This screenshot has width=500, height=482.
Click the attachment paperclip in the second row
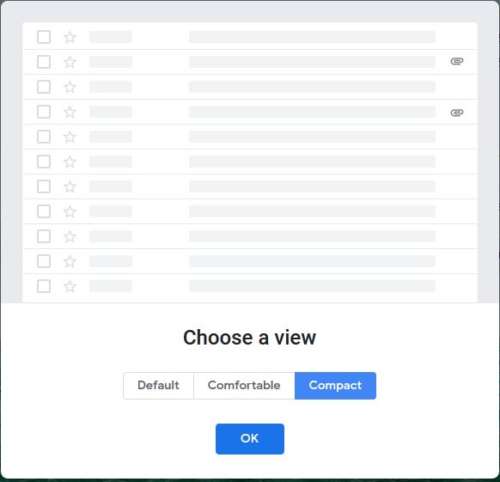pyautogui.click(x=457, y=61)
